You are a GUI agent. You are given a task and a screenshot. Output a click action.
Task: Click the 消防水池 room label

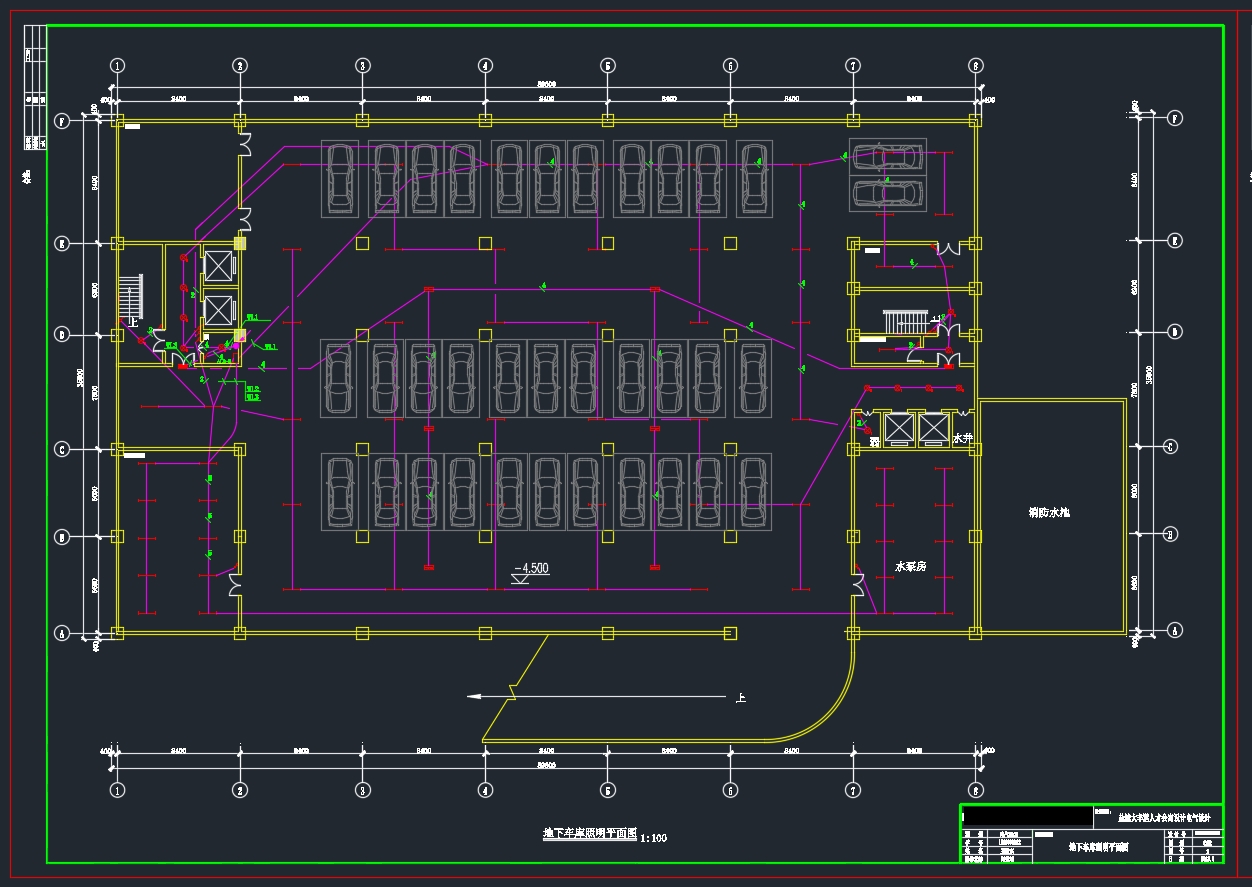click(x=1050, y=513)
